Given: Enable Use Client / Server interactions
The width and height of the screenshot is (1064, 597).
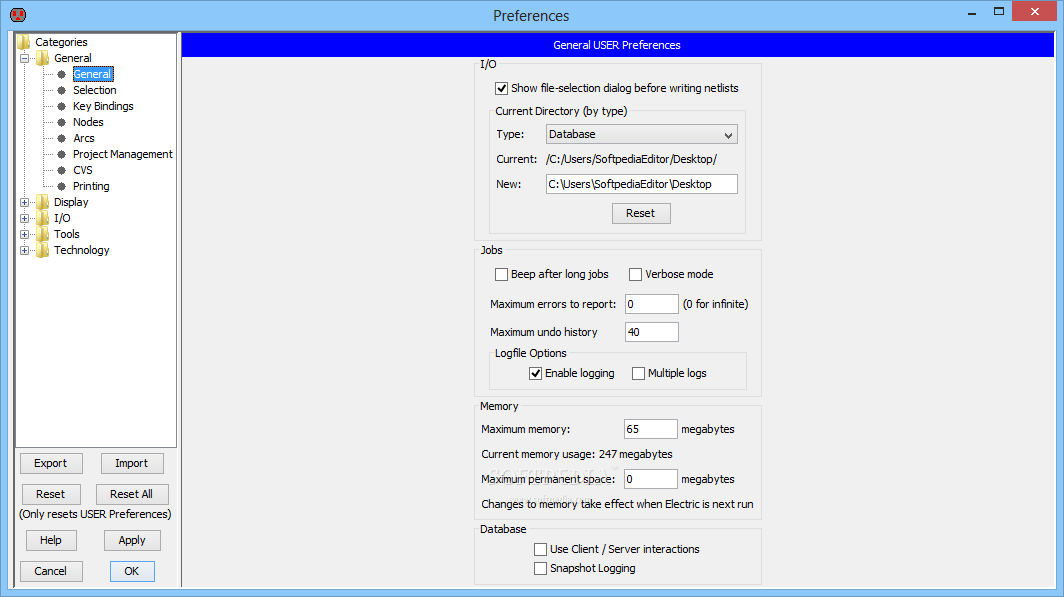Looking at the screenshot, I should point(540,549).
